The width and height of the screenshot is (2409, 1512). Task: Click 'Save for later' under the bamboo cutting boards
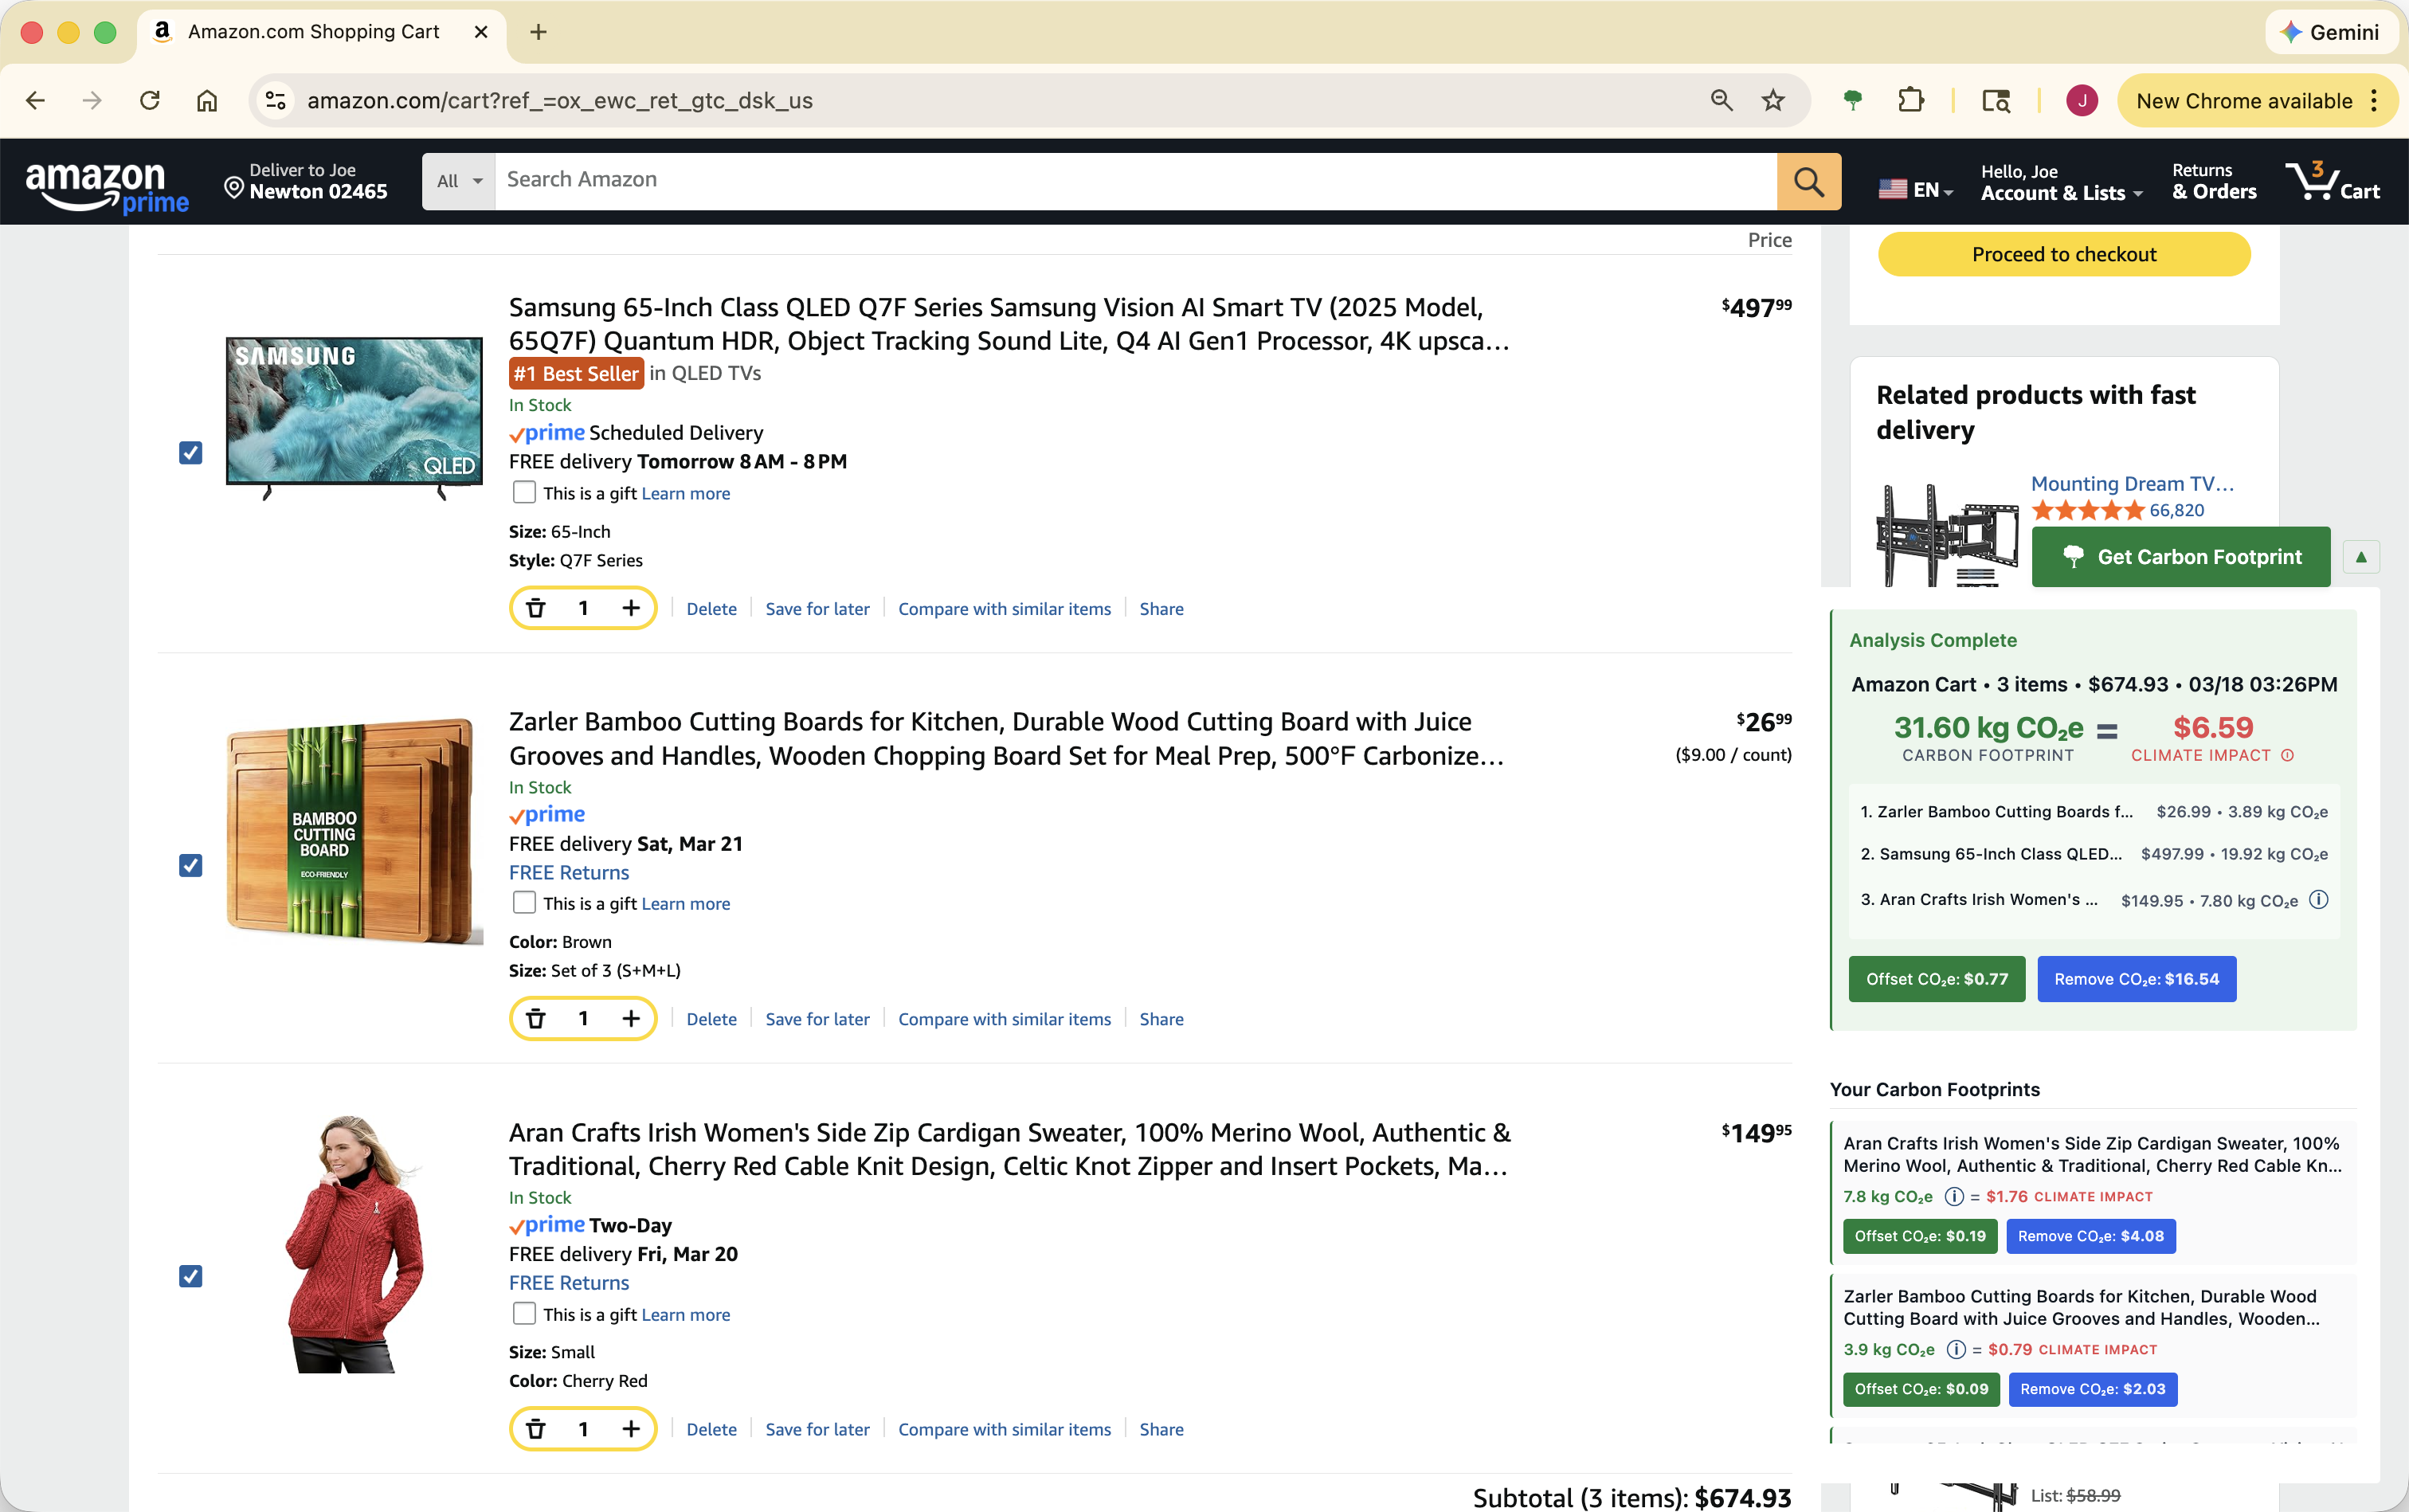816,1019
